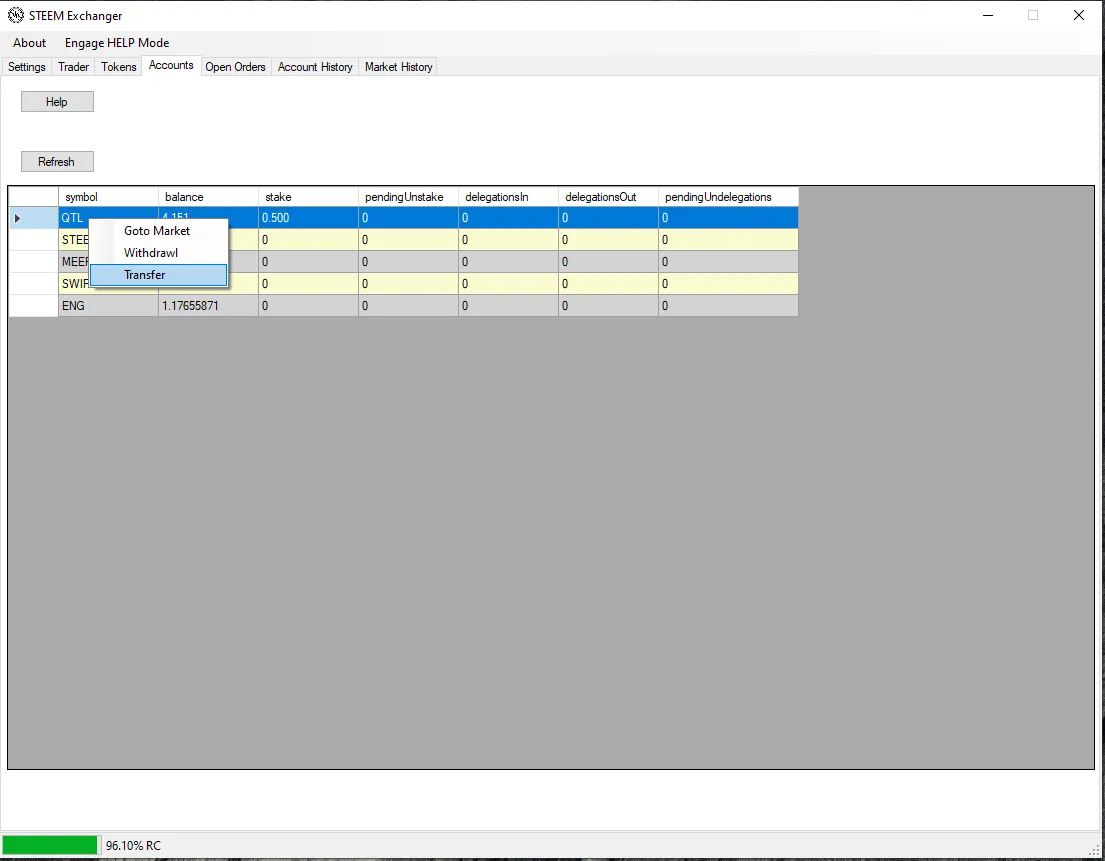Image resolution: width=1105 pixels, height=861 pixels.
Task: Sort by the symbol column header
Action: 109,197
